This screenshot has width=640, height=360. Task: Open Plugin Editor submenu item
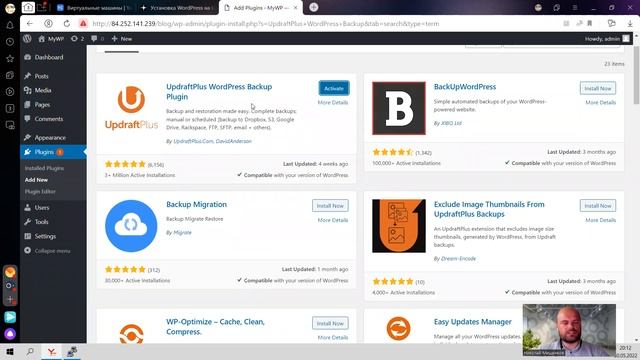pos(40,191)
